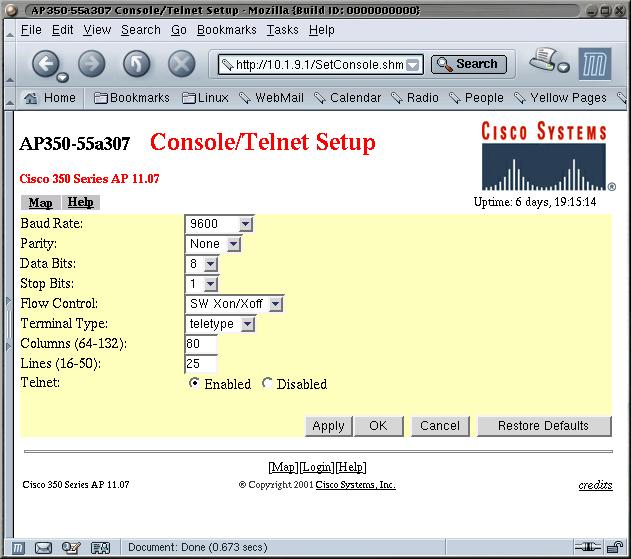Select the Telnet Enabled radio button
Image resolution: width=631 pixels, height=559 pixels.
point(194,383)
